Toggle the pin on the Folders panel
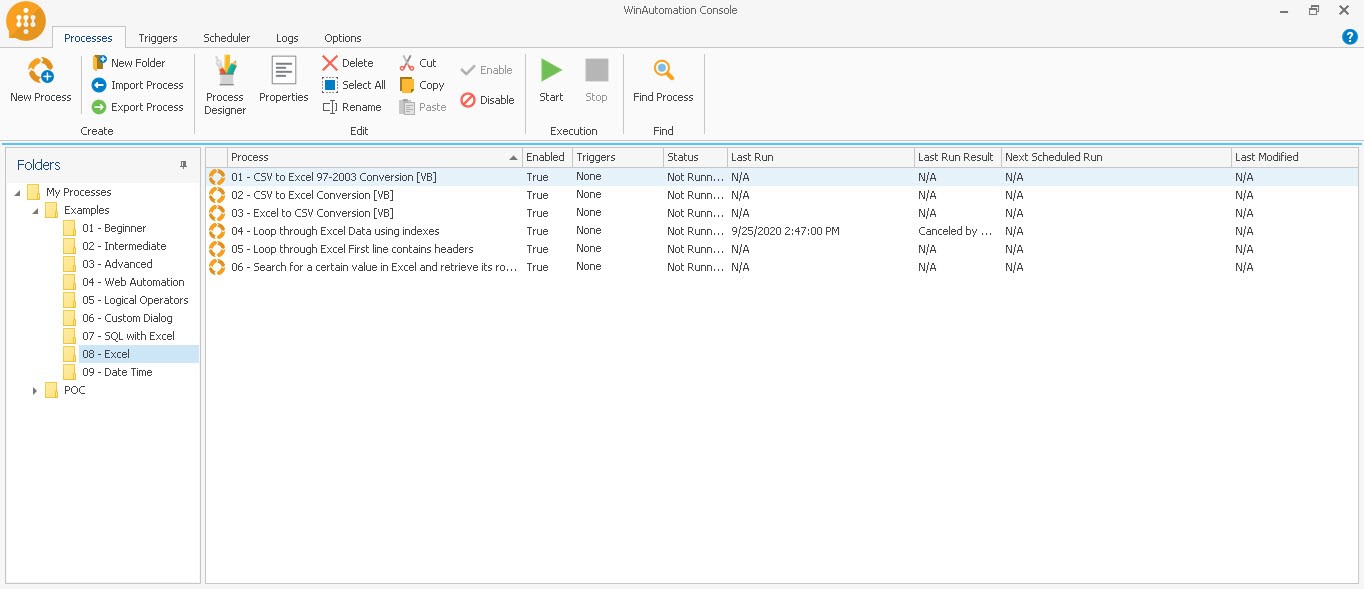This screenshot has height=589, width=1364. tap(185, 165)
